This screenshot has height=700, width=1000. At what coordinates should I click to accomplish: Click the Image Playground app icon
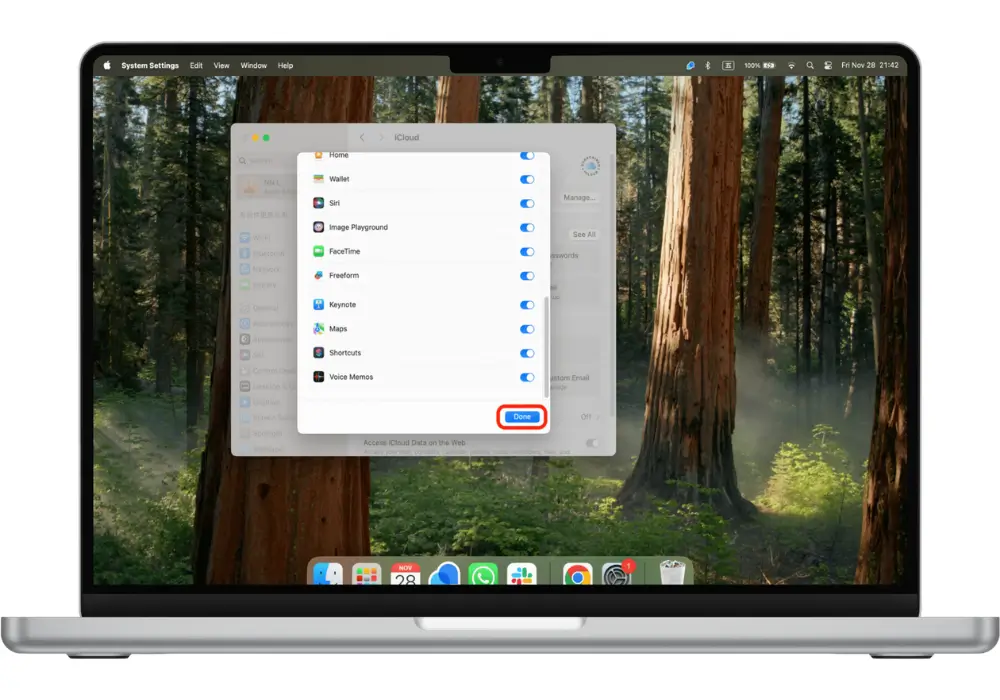[319, 227]
